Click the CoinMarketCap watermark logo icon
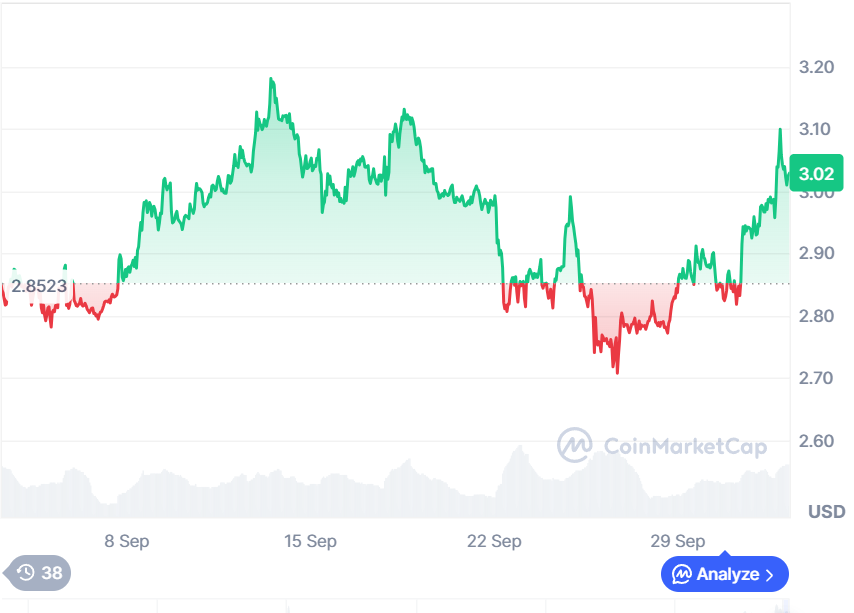The width and height of the screenshot is (854, 613). point(574,445)
